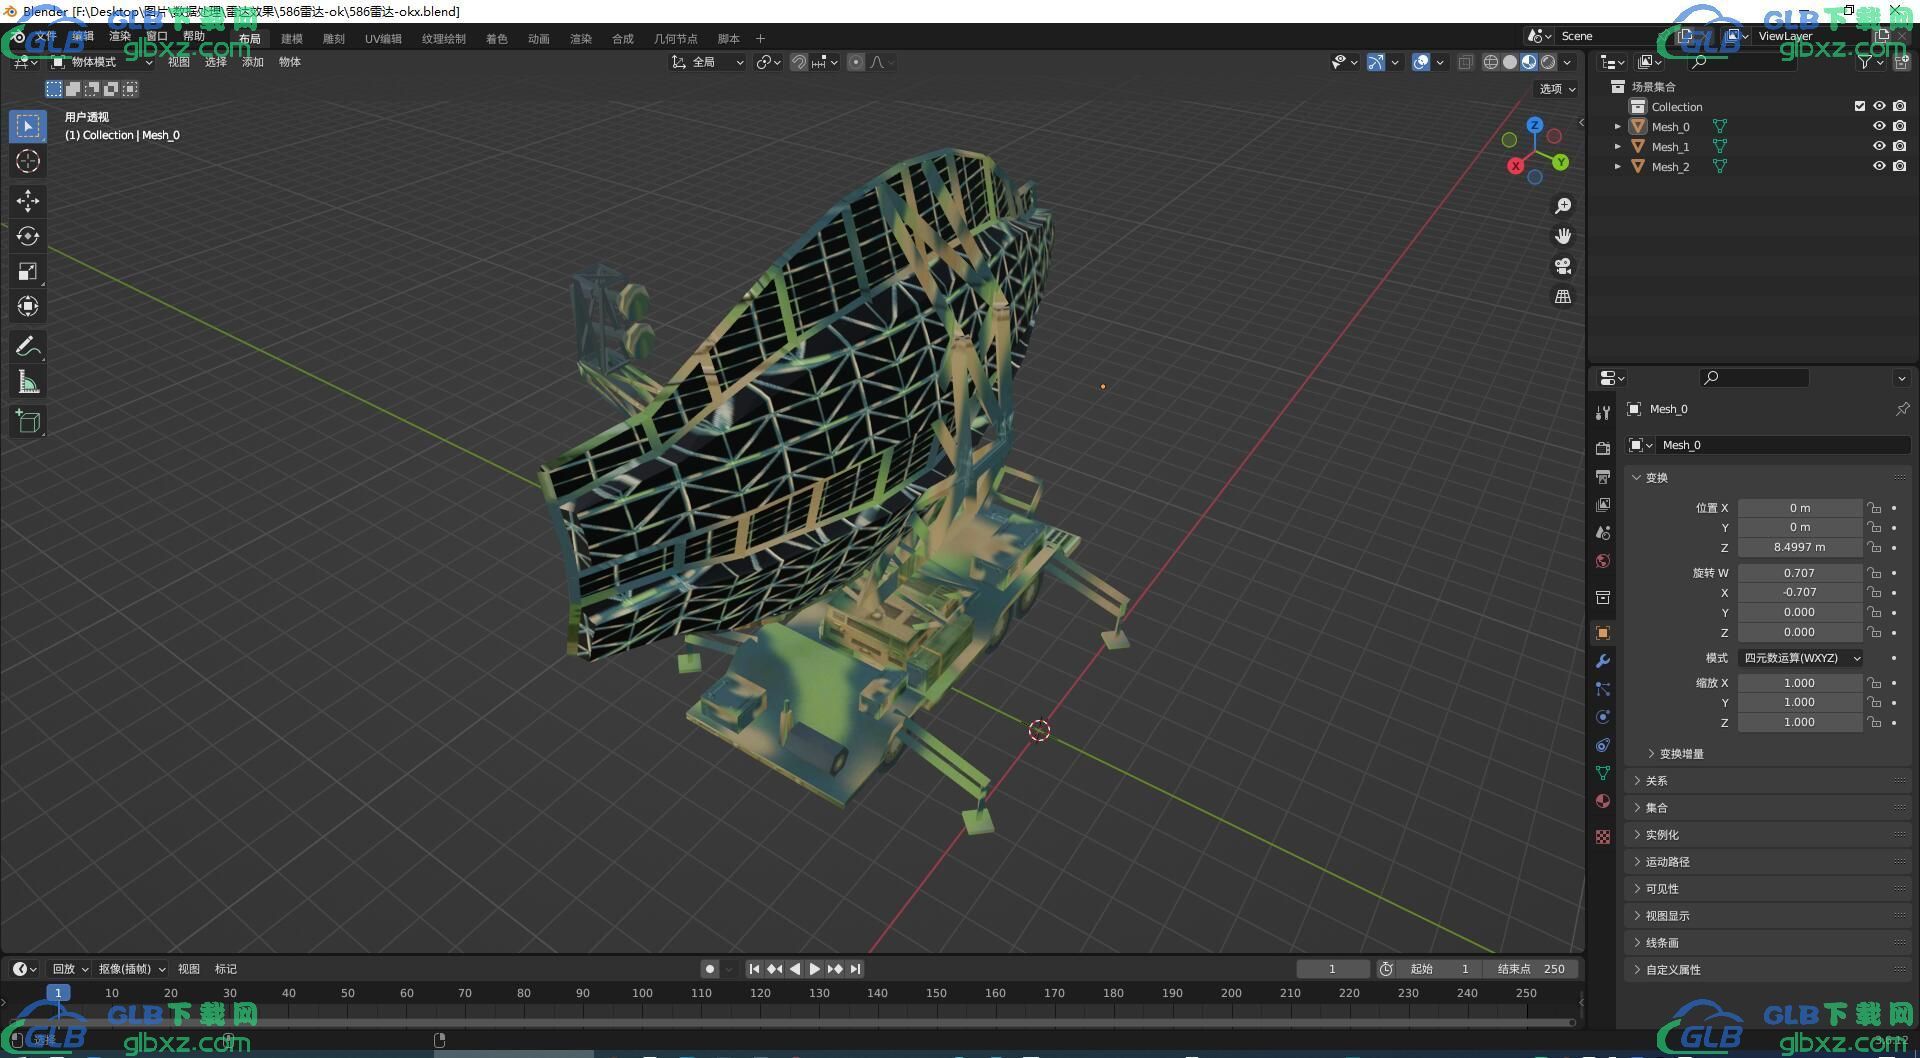Expand Mesh_0 in the outliner

coord(1617,127)
